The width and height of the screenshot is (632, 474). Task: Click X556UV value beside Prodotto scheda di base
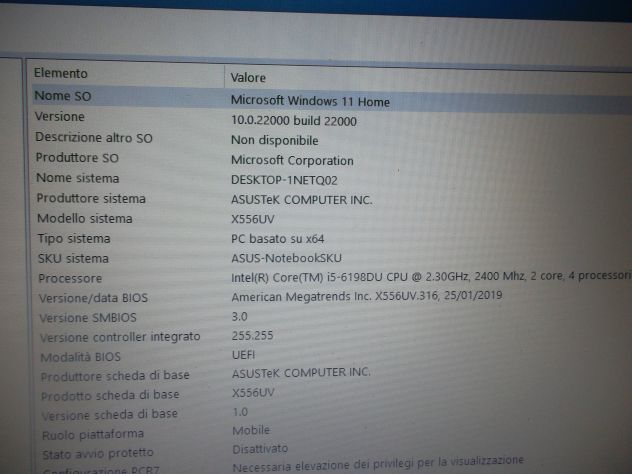pyautogui.click(x=253, y=393)
